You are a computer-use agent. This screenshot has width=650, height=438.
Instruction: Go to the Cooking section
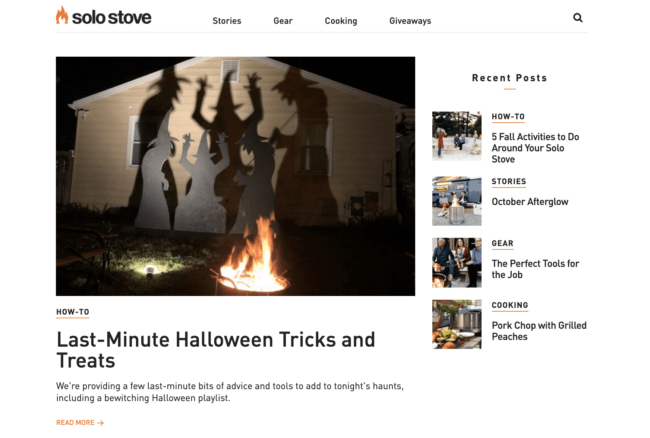[x=341, y=21]
